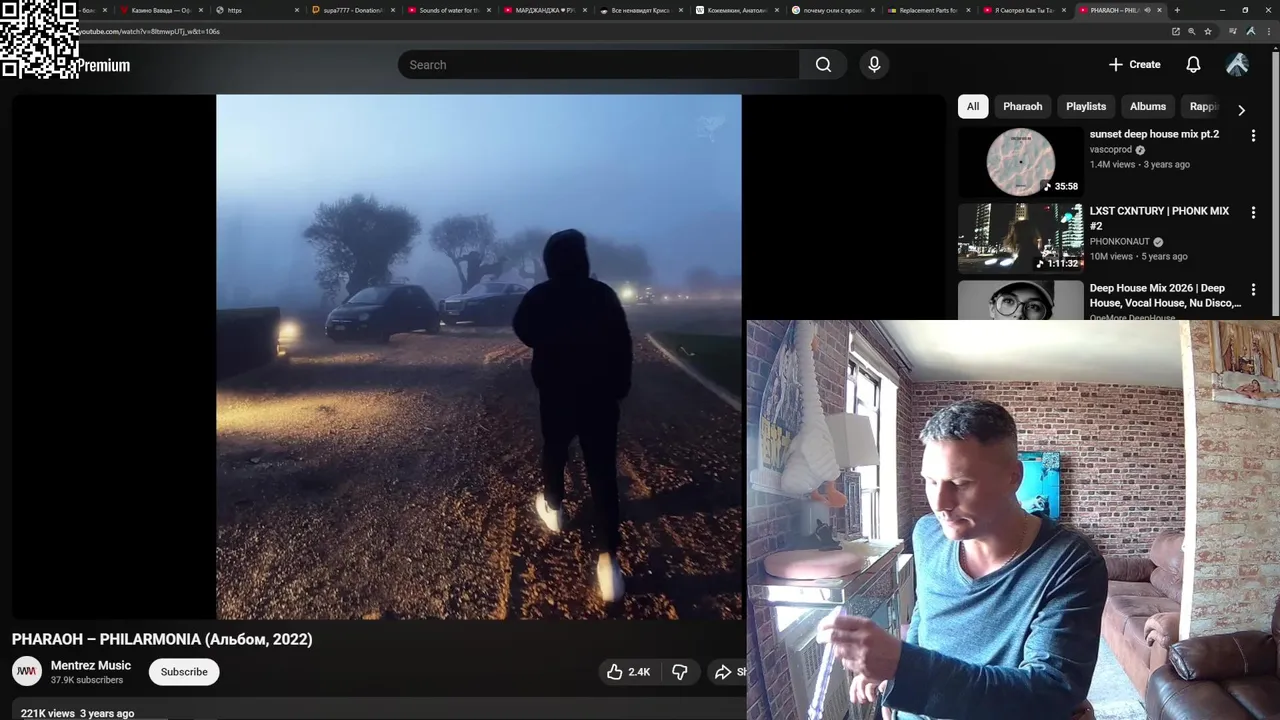The image size is (1280, 720).
Task: Show more filter chips with arrow
Action: 1241,110
